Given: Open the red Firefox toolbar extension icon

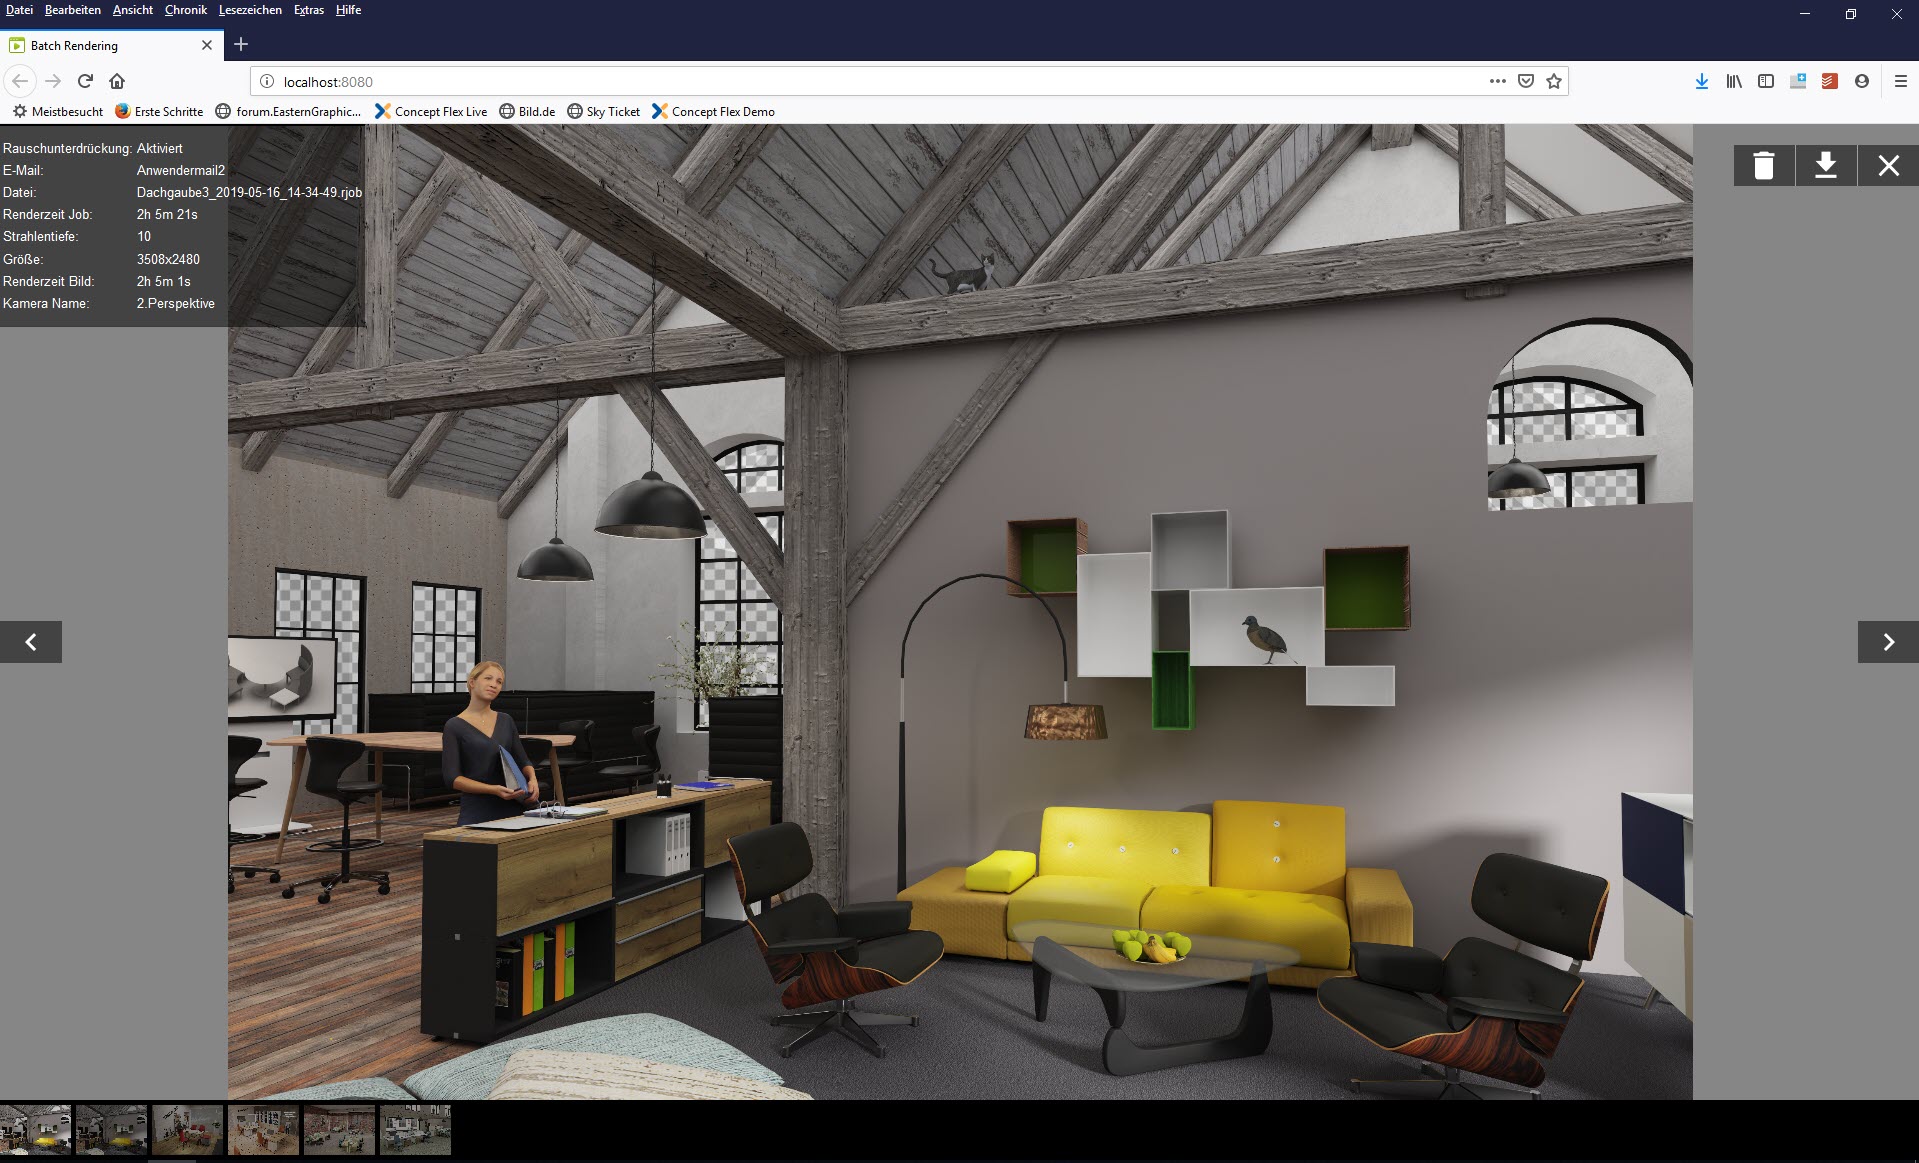Looking at the screenshot, I should 1830,81.
